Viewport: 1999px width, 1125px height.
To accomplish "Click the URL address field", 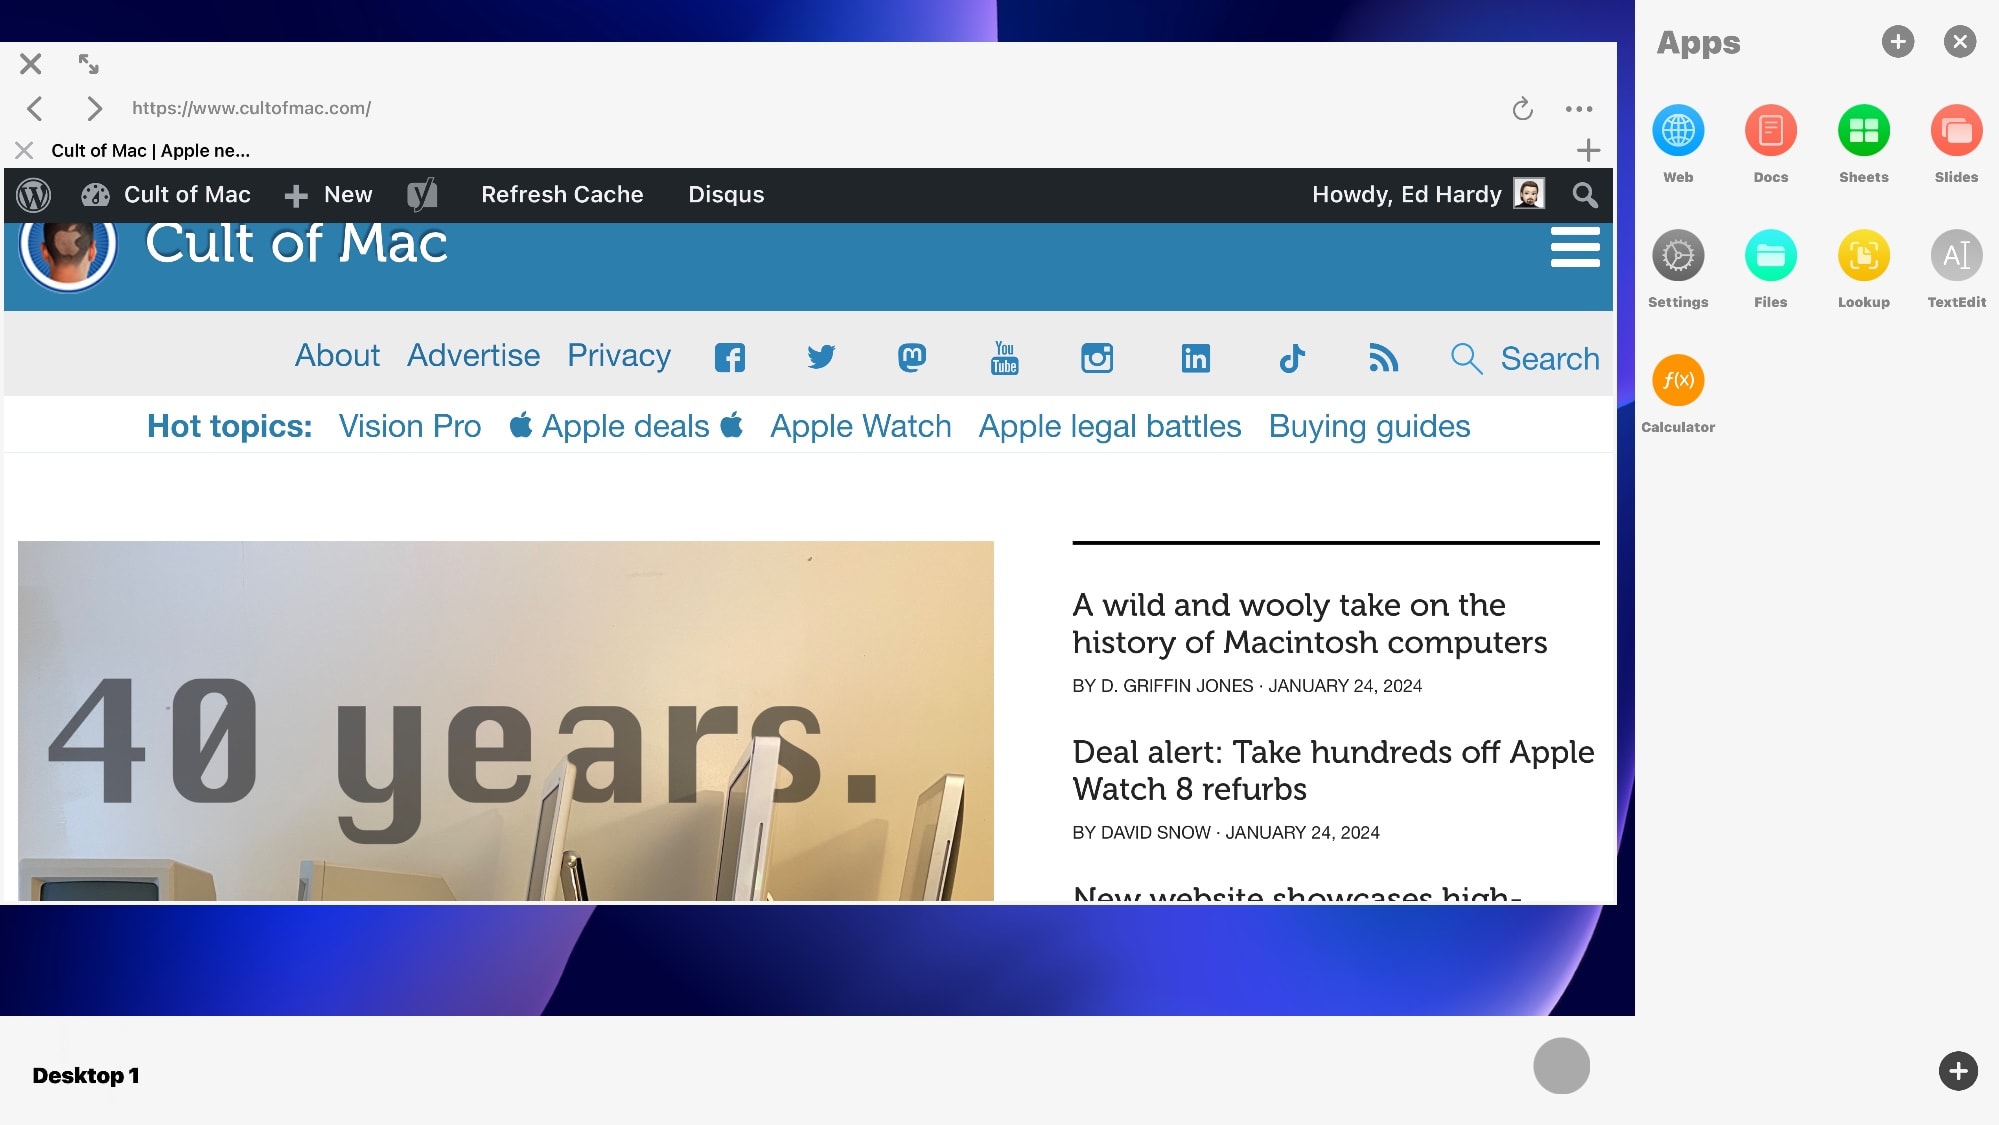I will pos(251,108).
